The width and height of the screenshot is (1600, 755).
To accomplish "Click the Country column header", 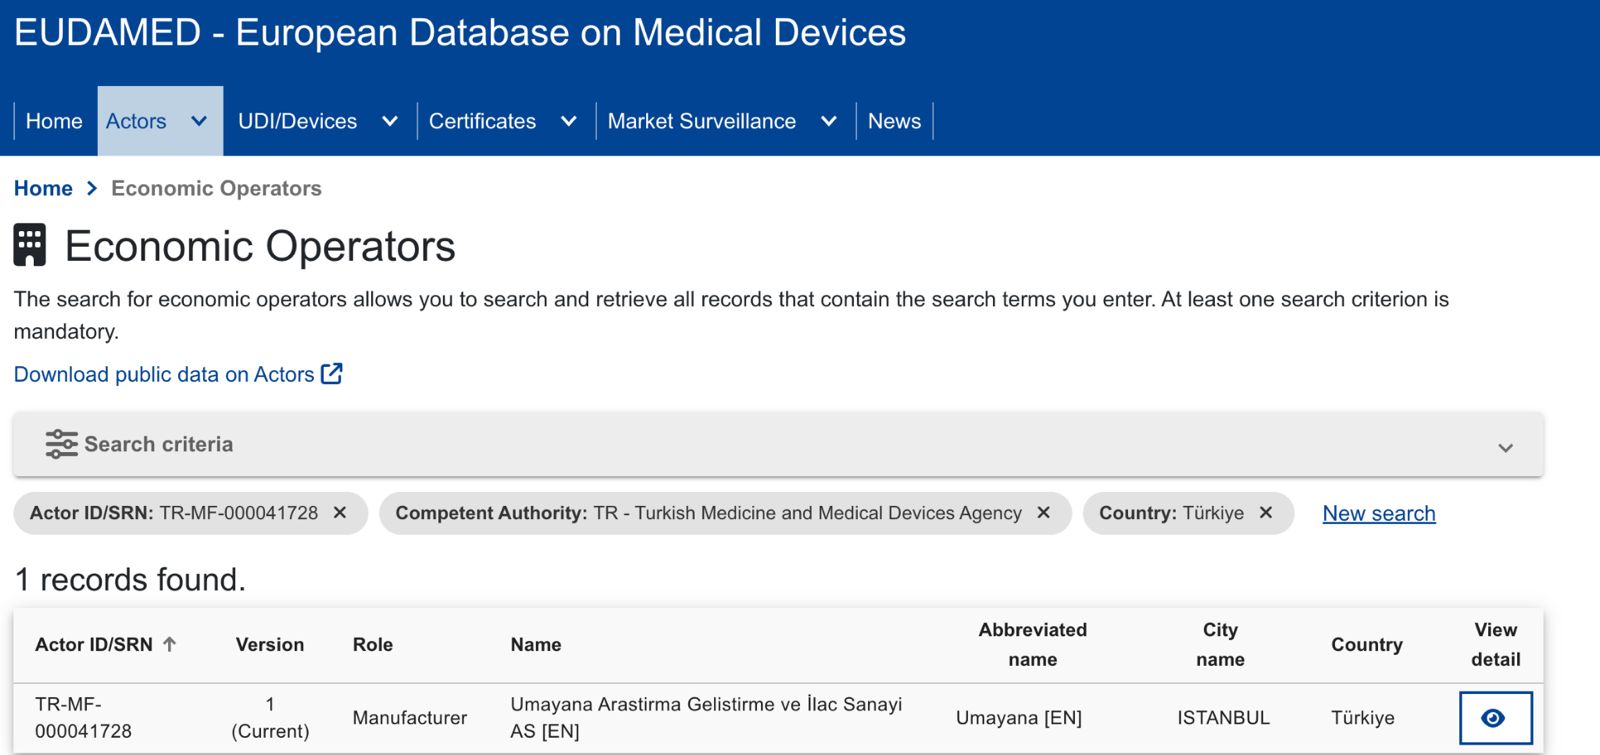I will [x=1367, y=645].
